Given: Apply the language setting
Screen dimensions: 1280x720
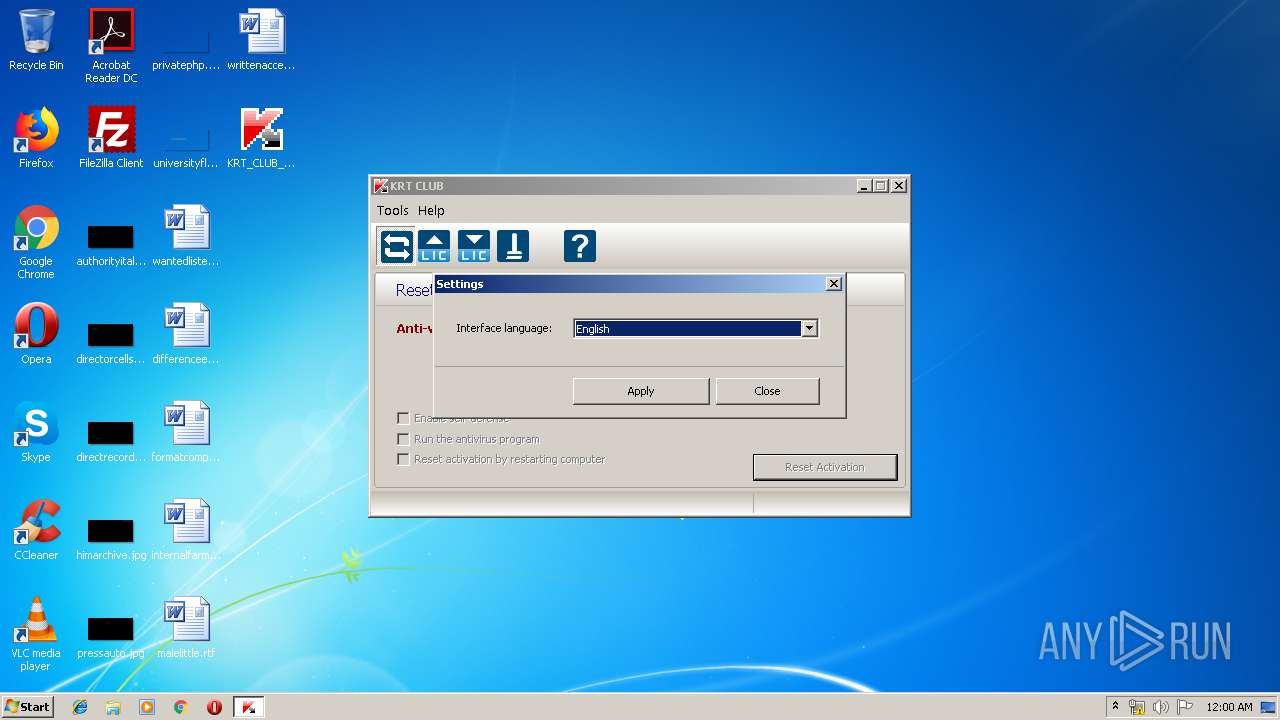Looking at the screenshot, I should (641, 391).
